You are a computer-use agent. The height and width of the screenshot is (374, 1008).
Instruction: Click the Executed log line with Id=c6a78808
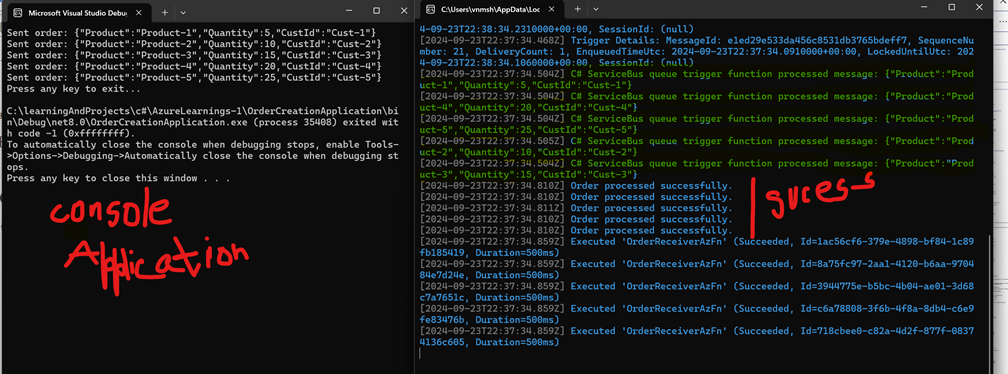tap(696, 314)
